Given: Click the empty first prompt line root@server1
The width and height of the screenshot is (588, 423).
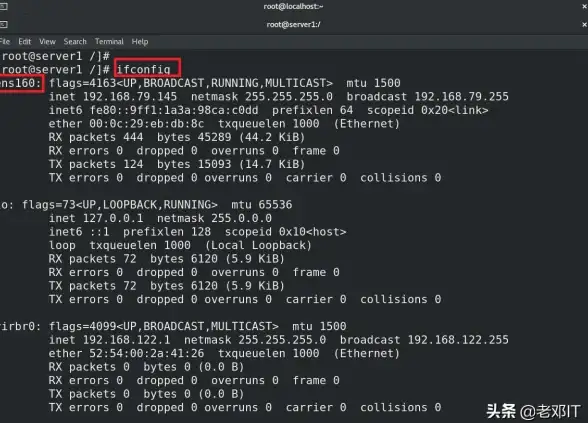Looking at the screenshot, I should click(x=55, y=56).
